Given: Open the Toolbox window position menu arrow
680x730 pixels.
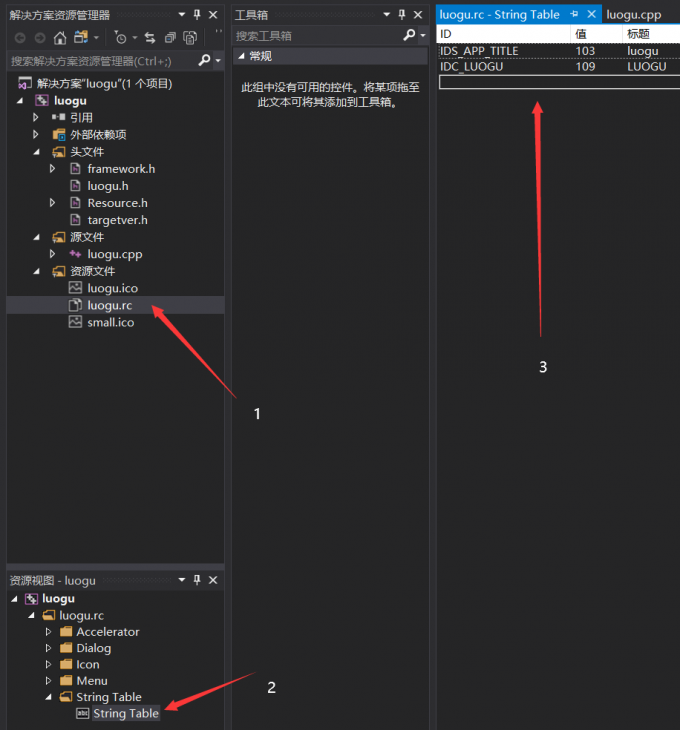Looking at the screenshot, I should (x=386, y=14).
